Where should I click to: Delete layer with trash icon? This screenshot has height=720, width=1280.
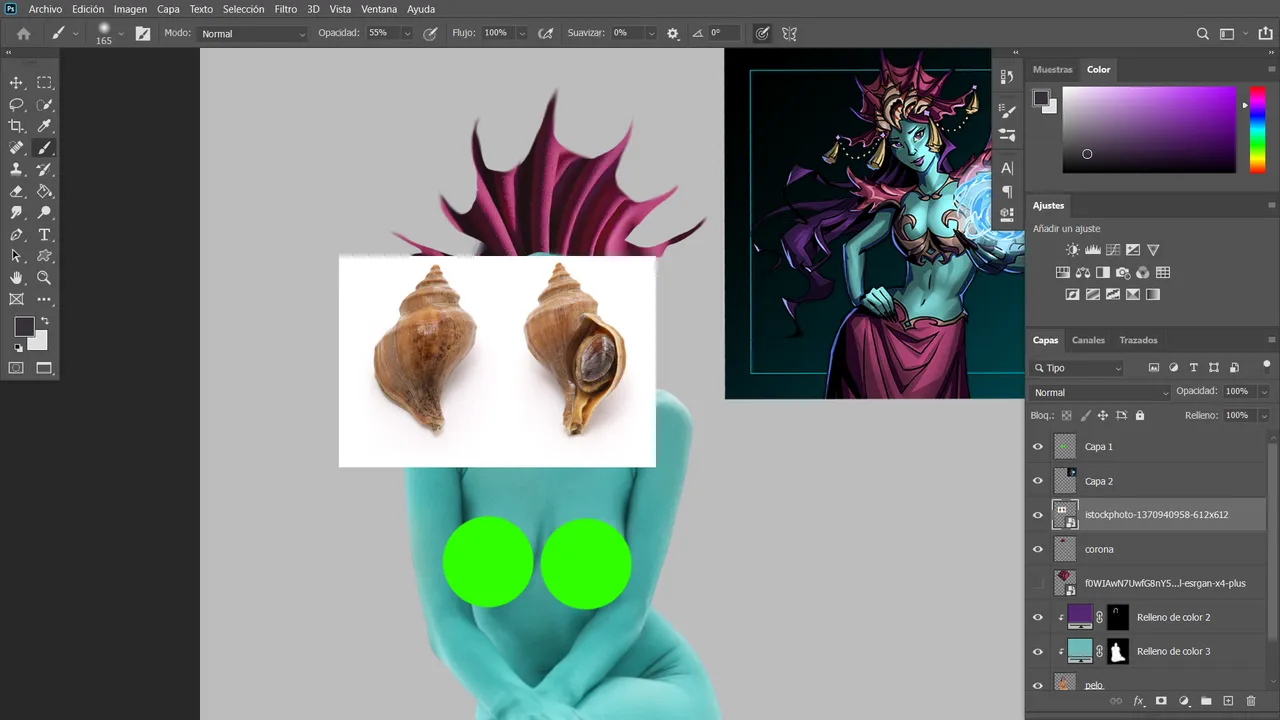pos(1251,701)
